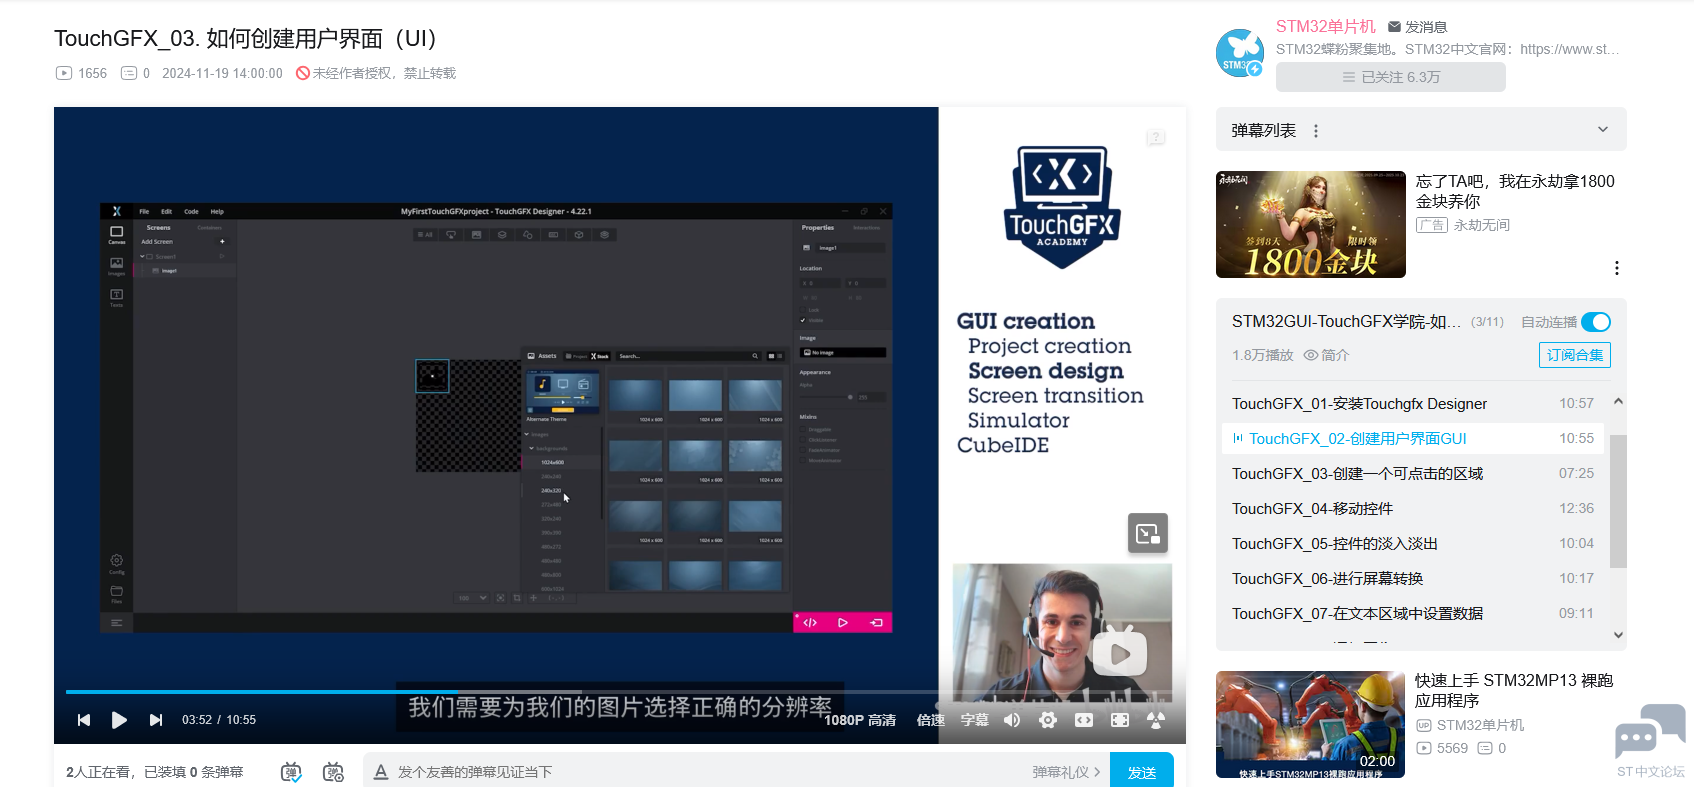Open ad title 忘了TA吧，我在永劫拿1800金块养你

(x=1515, y=191)
